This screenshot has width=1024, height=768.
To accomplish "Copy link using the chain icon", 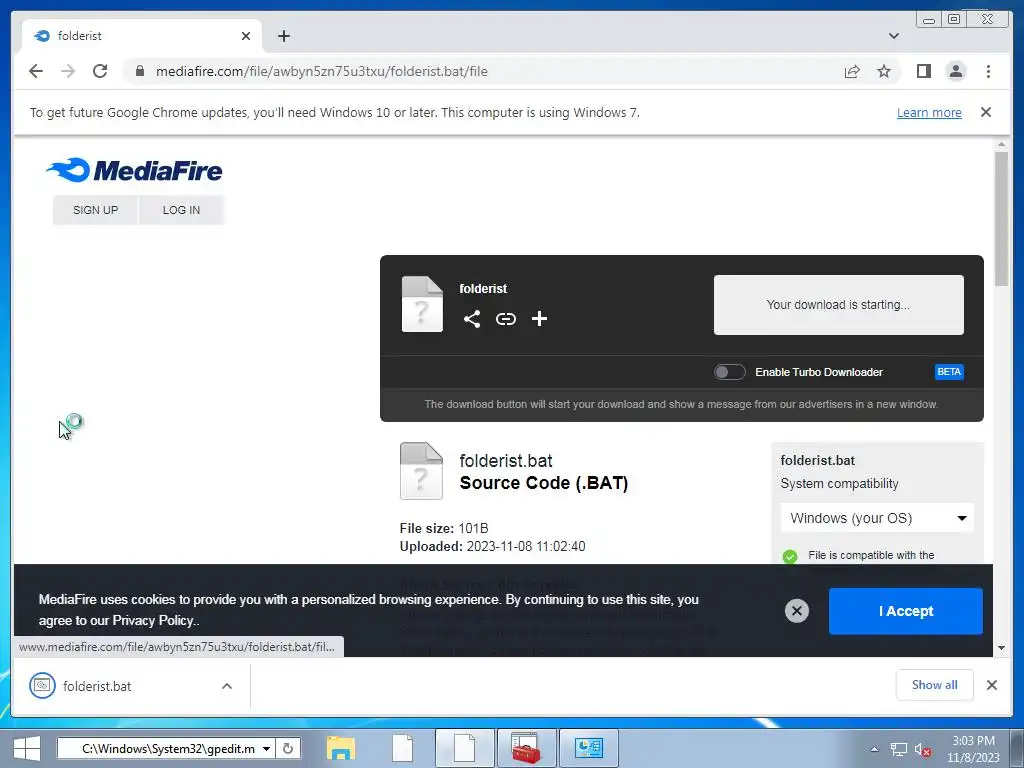I will (x=505, y=319).
